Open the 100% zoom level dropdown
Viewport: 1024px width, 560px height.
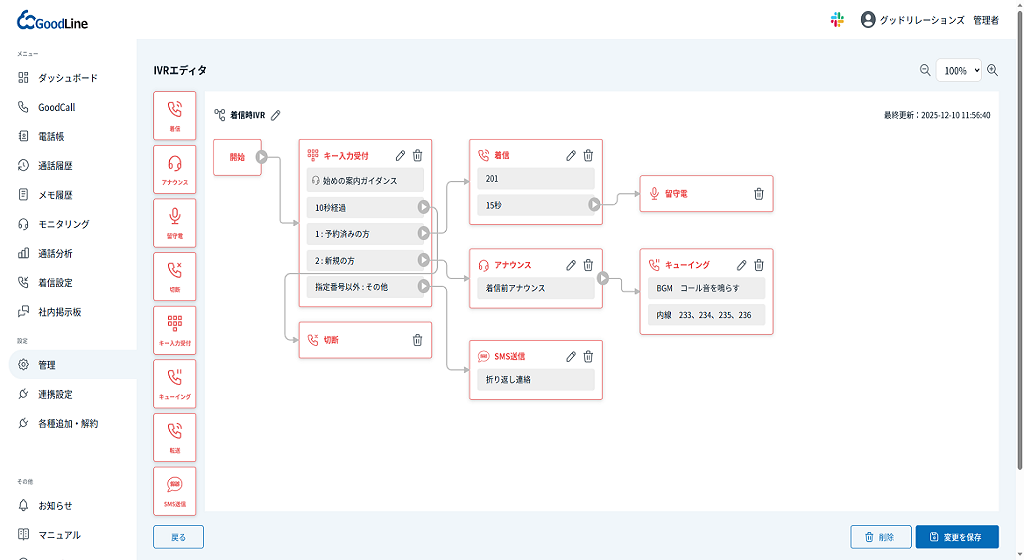[958, 70]
